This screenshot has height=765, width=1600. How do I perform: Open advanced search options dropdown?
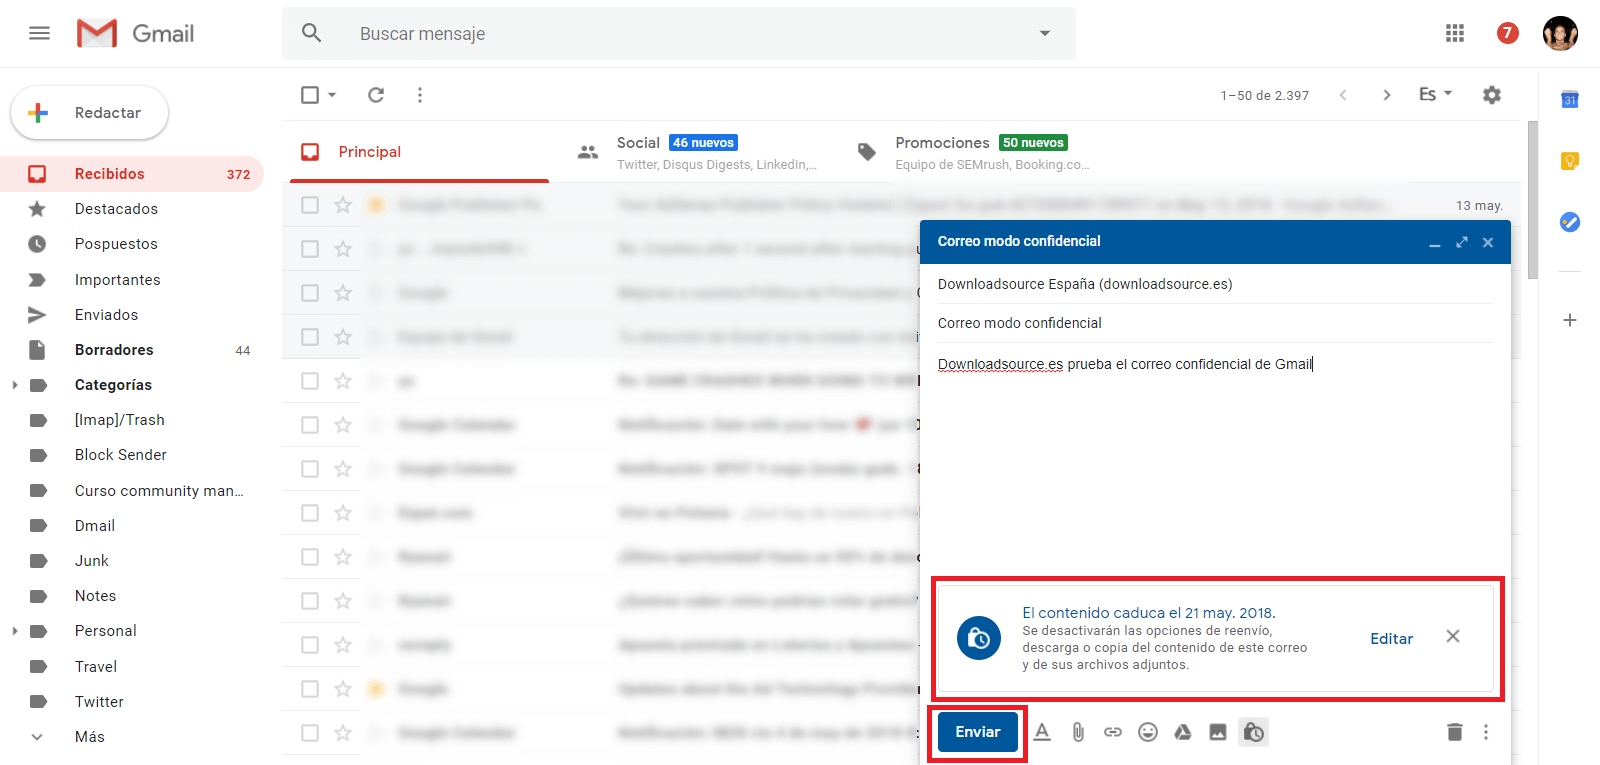pyautogui.click(x=1045, y=33)
